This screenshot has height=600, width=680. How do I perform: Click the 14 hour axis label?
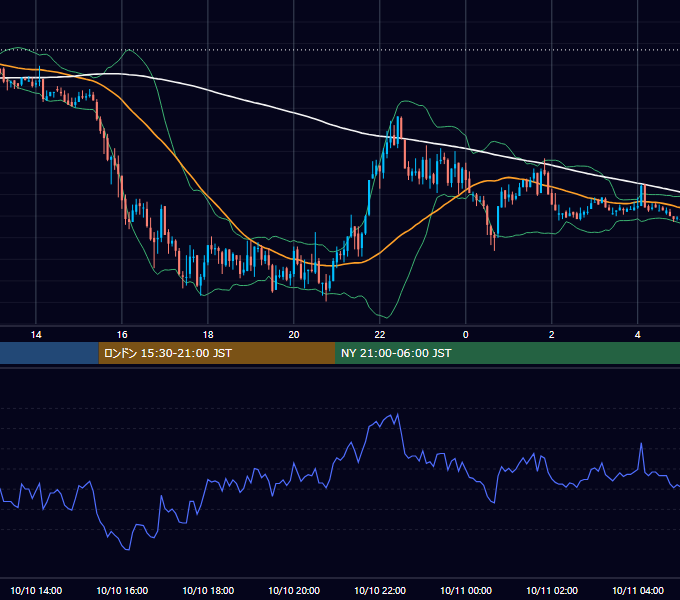click(x=36, y=335)
